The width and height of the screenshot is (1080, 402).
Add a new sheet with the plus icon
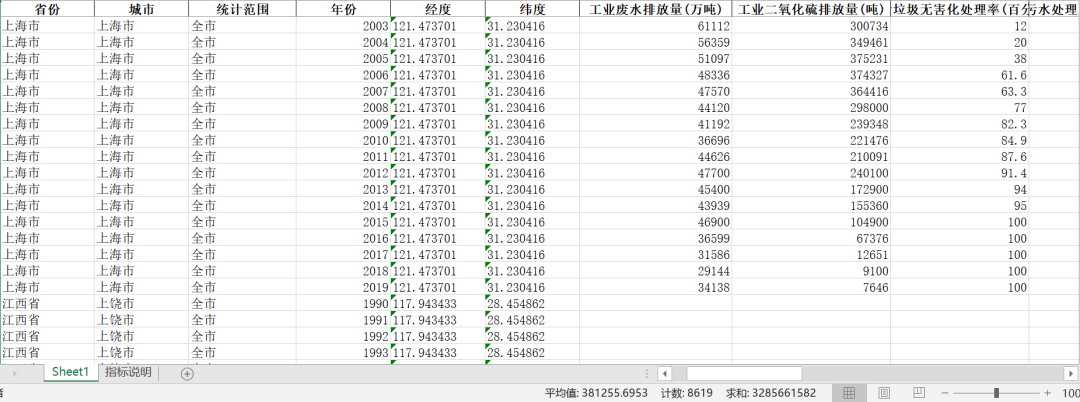click(x=187, y=374)
